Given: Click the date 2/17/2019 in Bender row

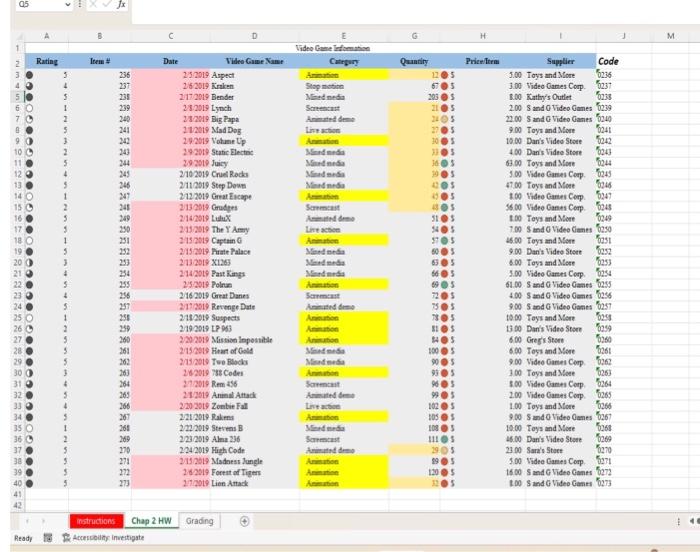Looking at the screenshot, I should pyautogui.click(x=171, y=97).
